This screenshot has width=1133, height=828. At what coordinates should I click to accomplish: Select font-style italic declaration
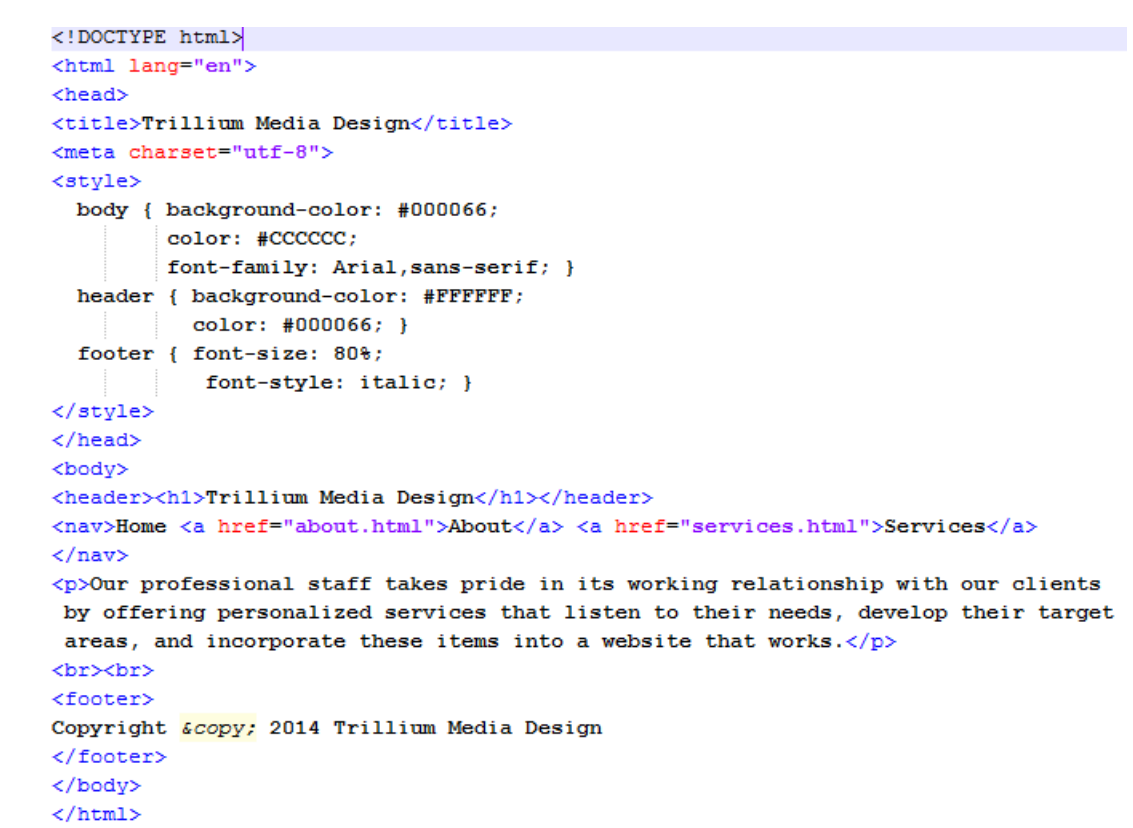point(326,383)
